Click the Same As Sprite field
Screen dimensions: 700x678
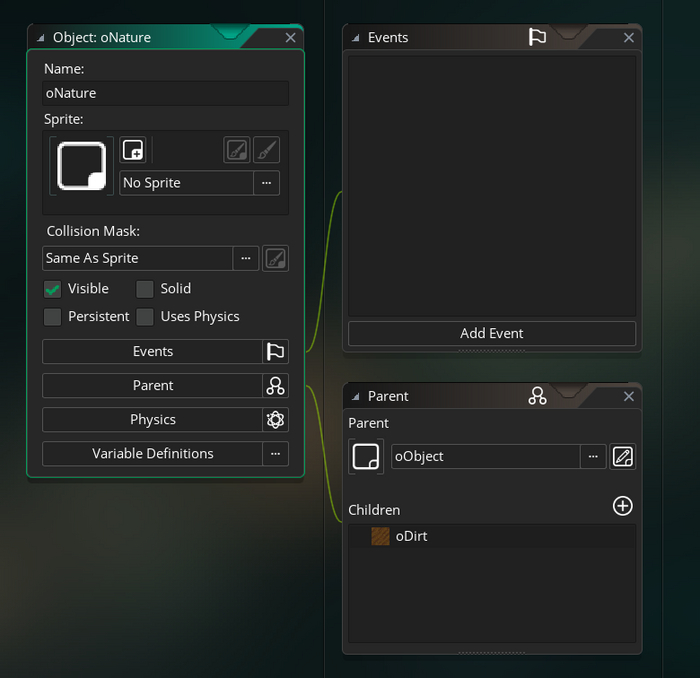tap(138, 258)
